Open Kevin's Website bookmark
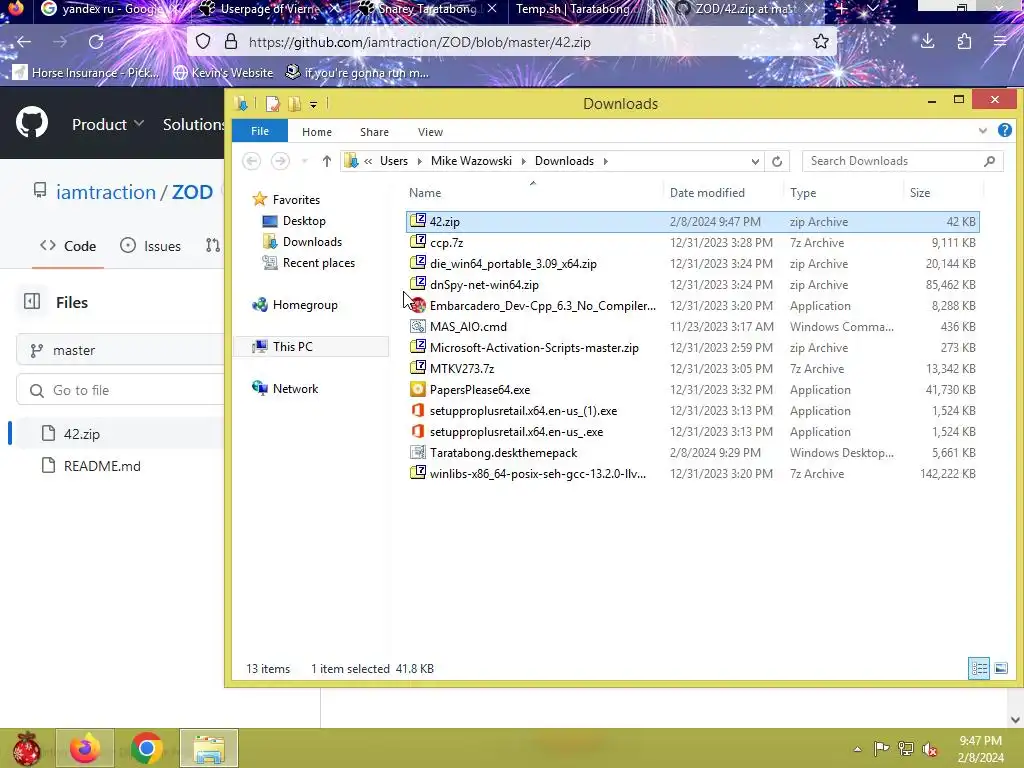 (223, 72)
